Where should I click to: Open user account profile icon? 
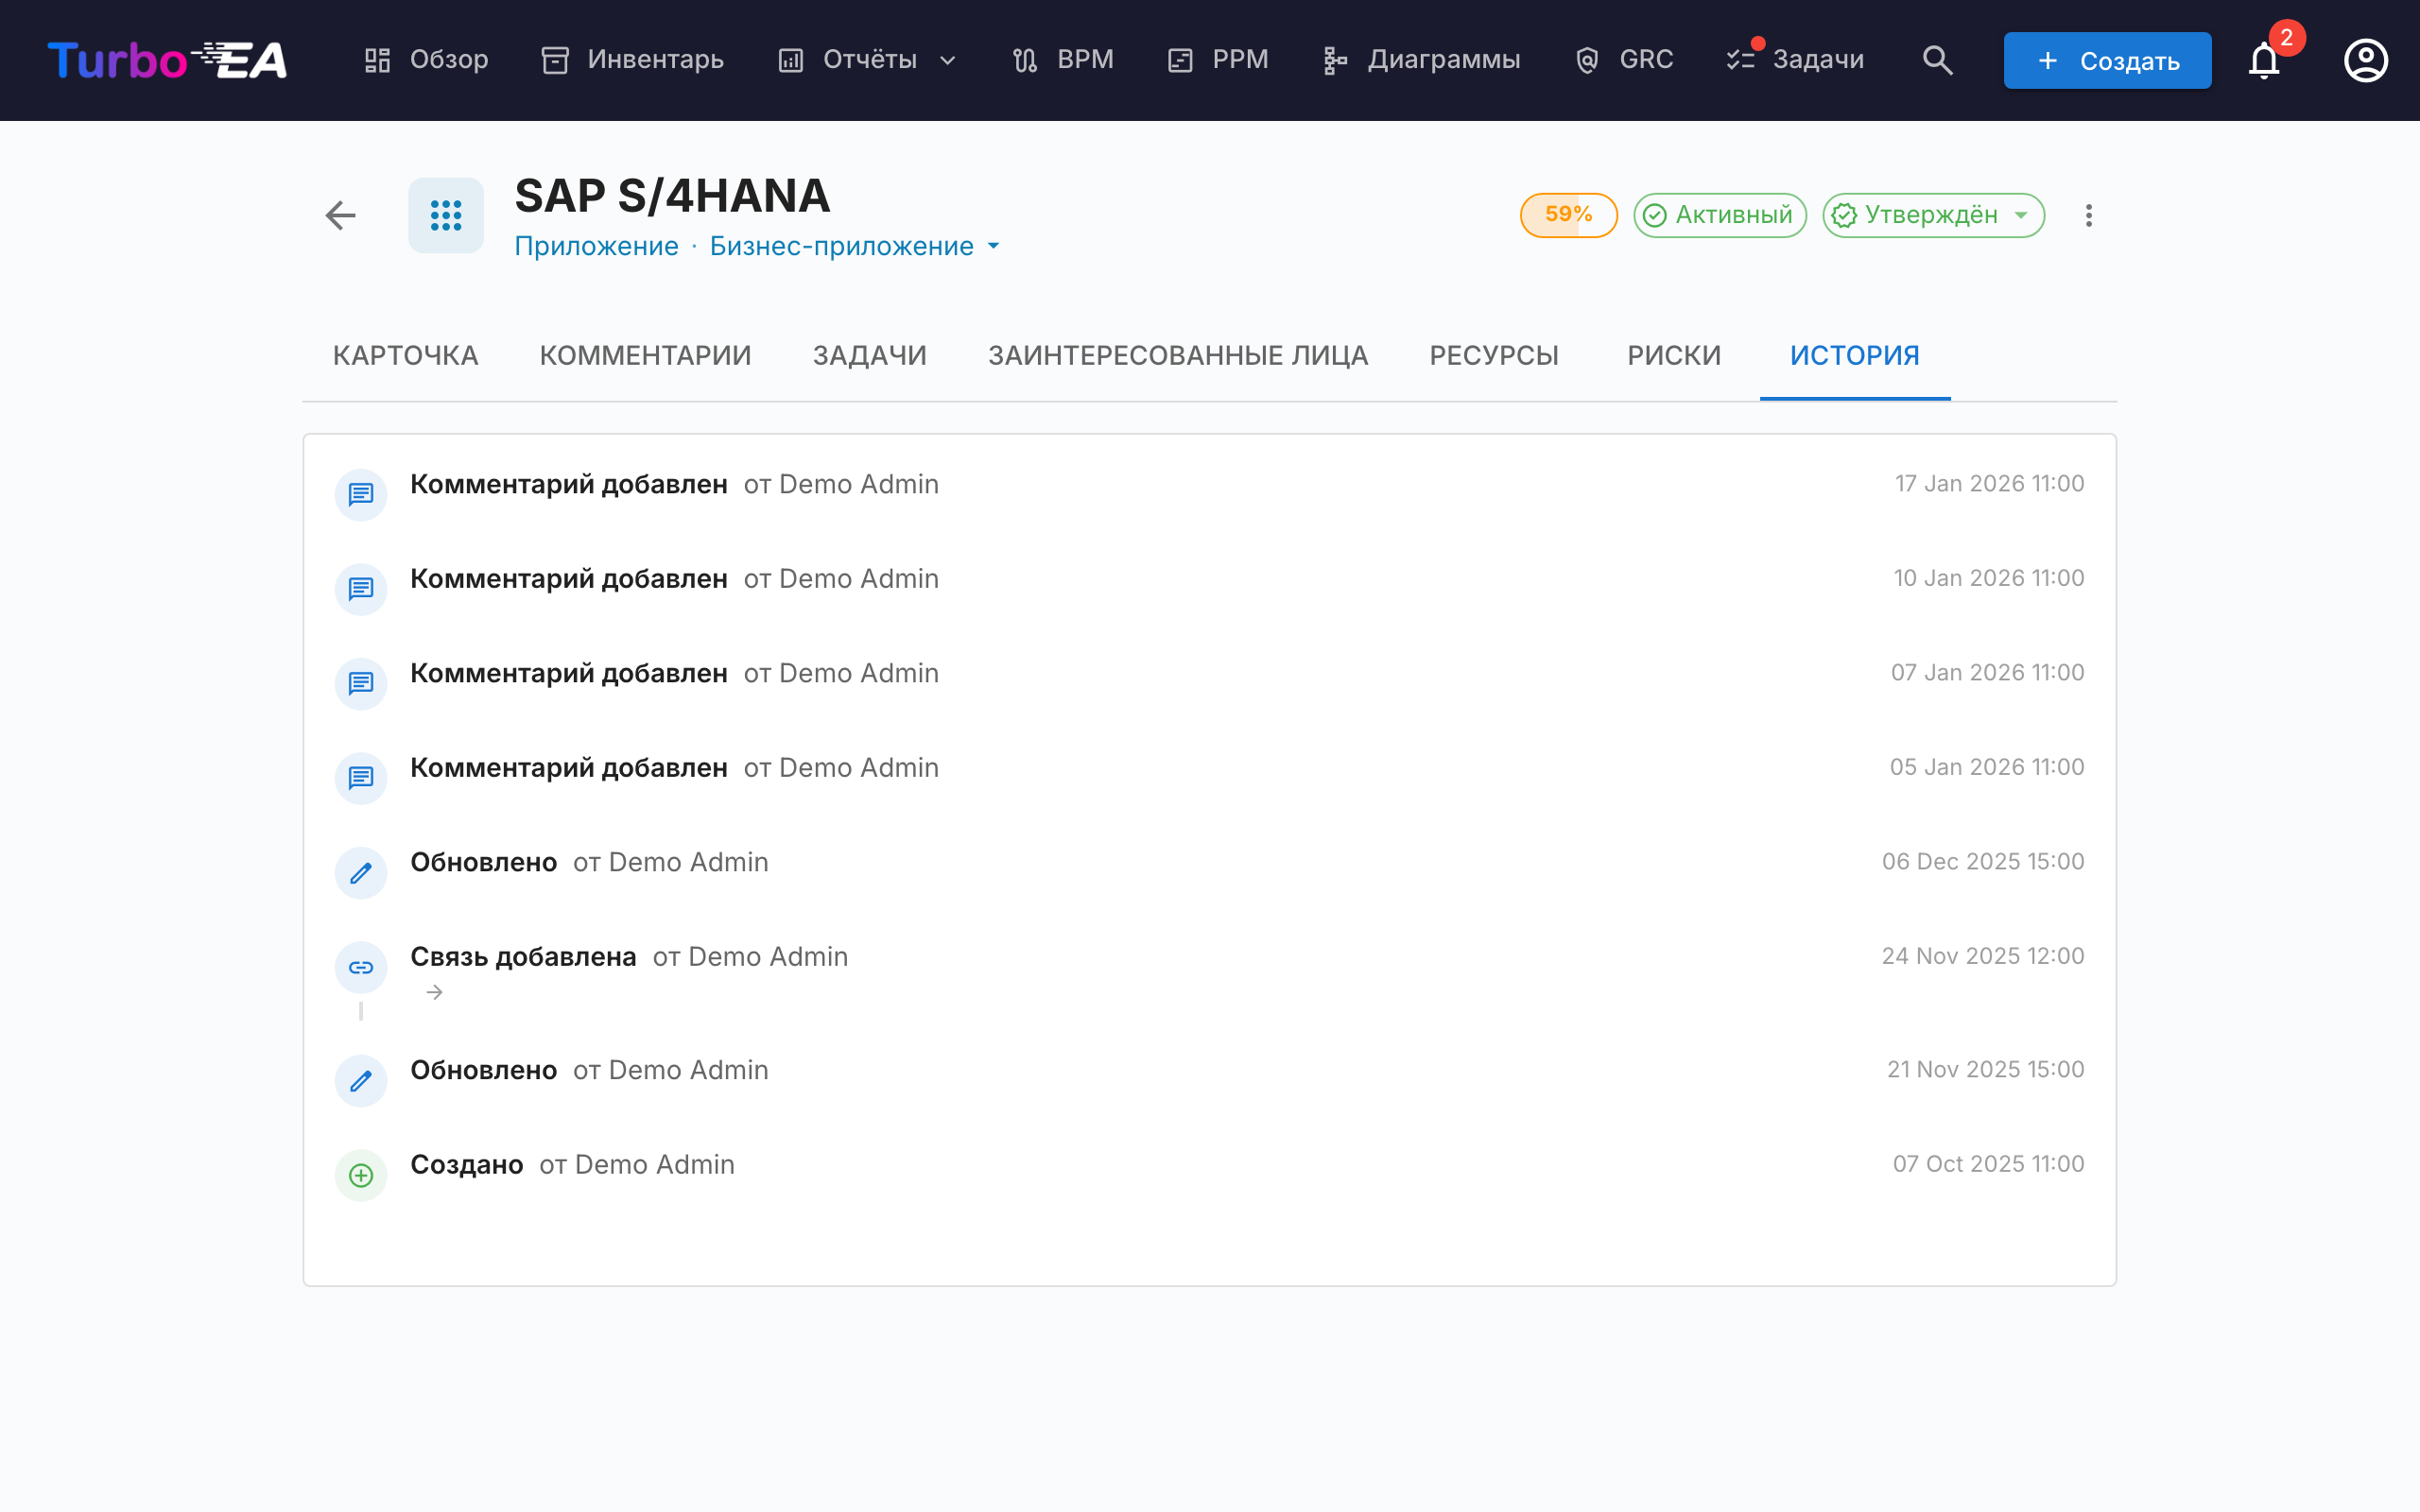click(x=2365, y=60)
